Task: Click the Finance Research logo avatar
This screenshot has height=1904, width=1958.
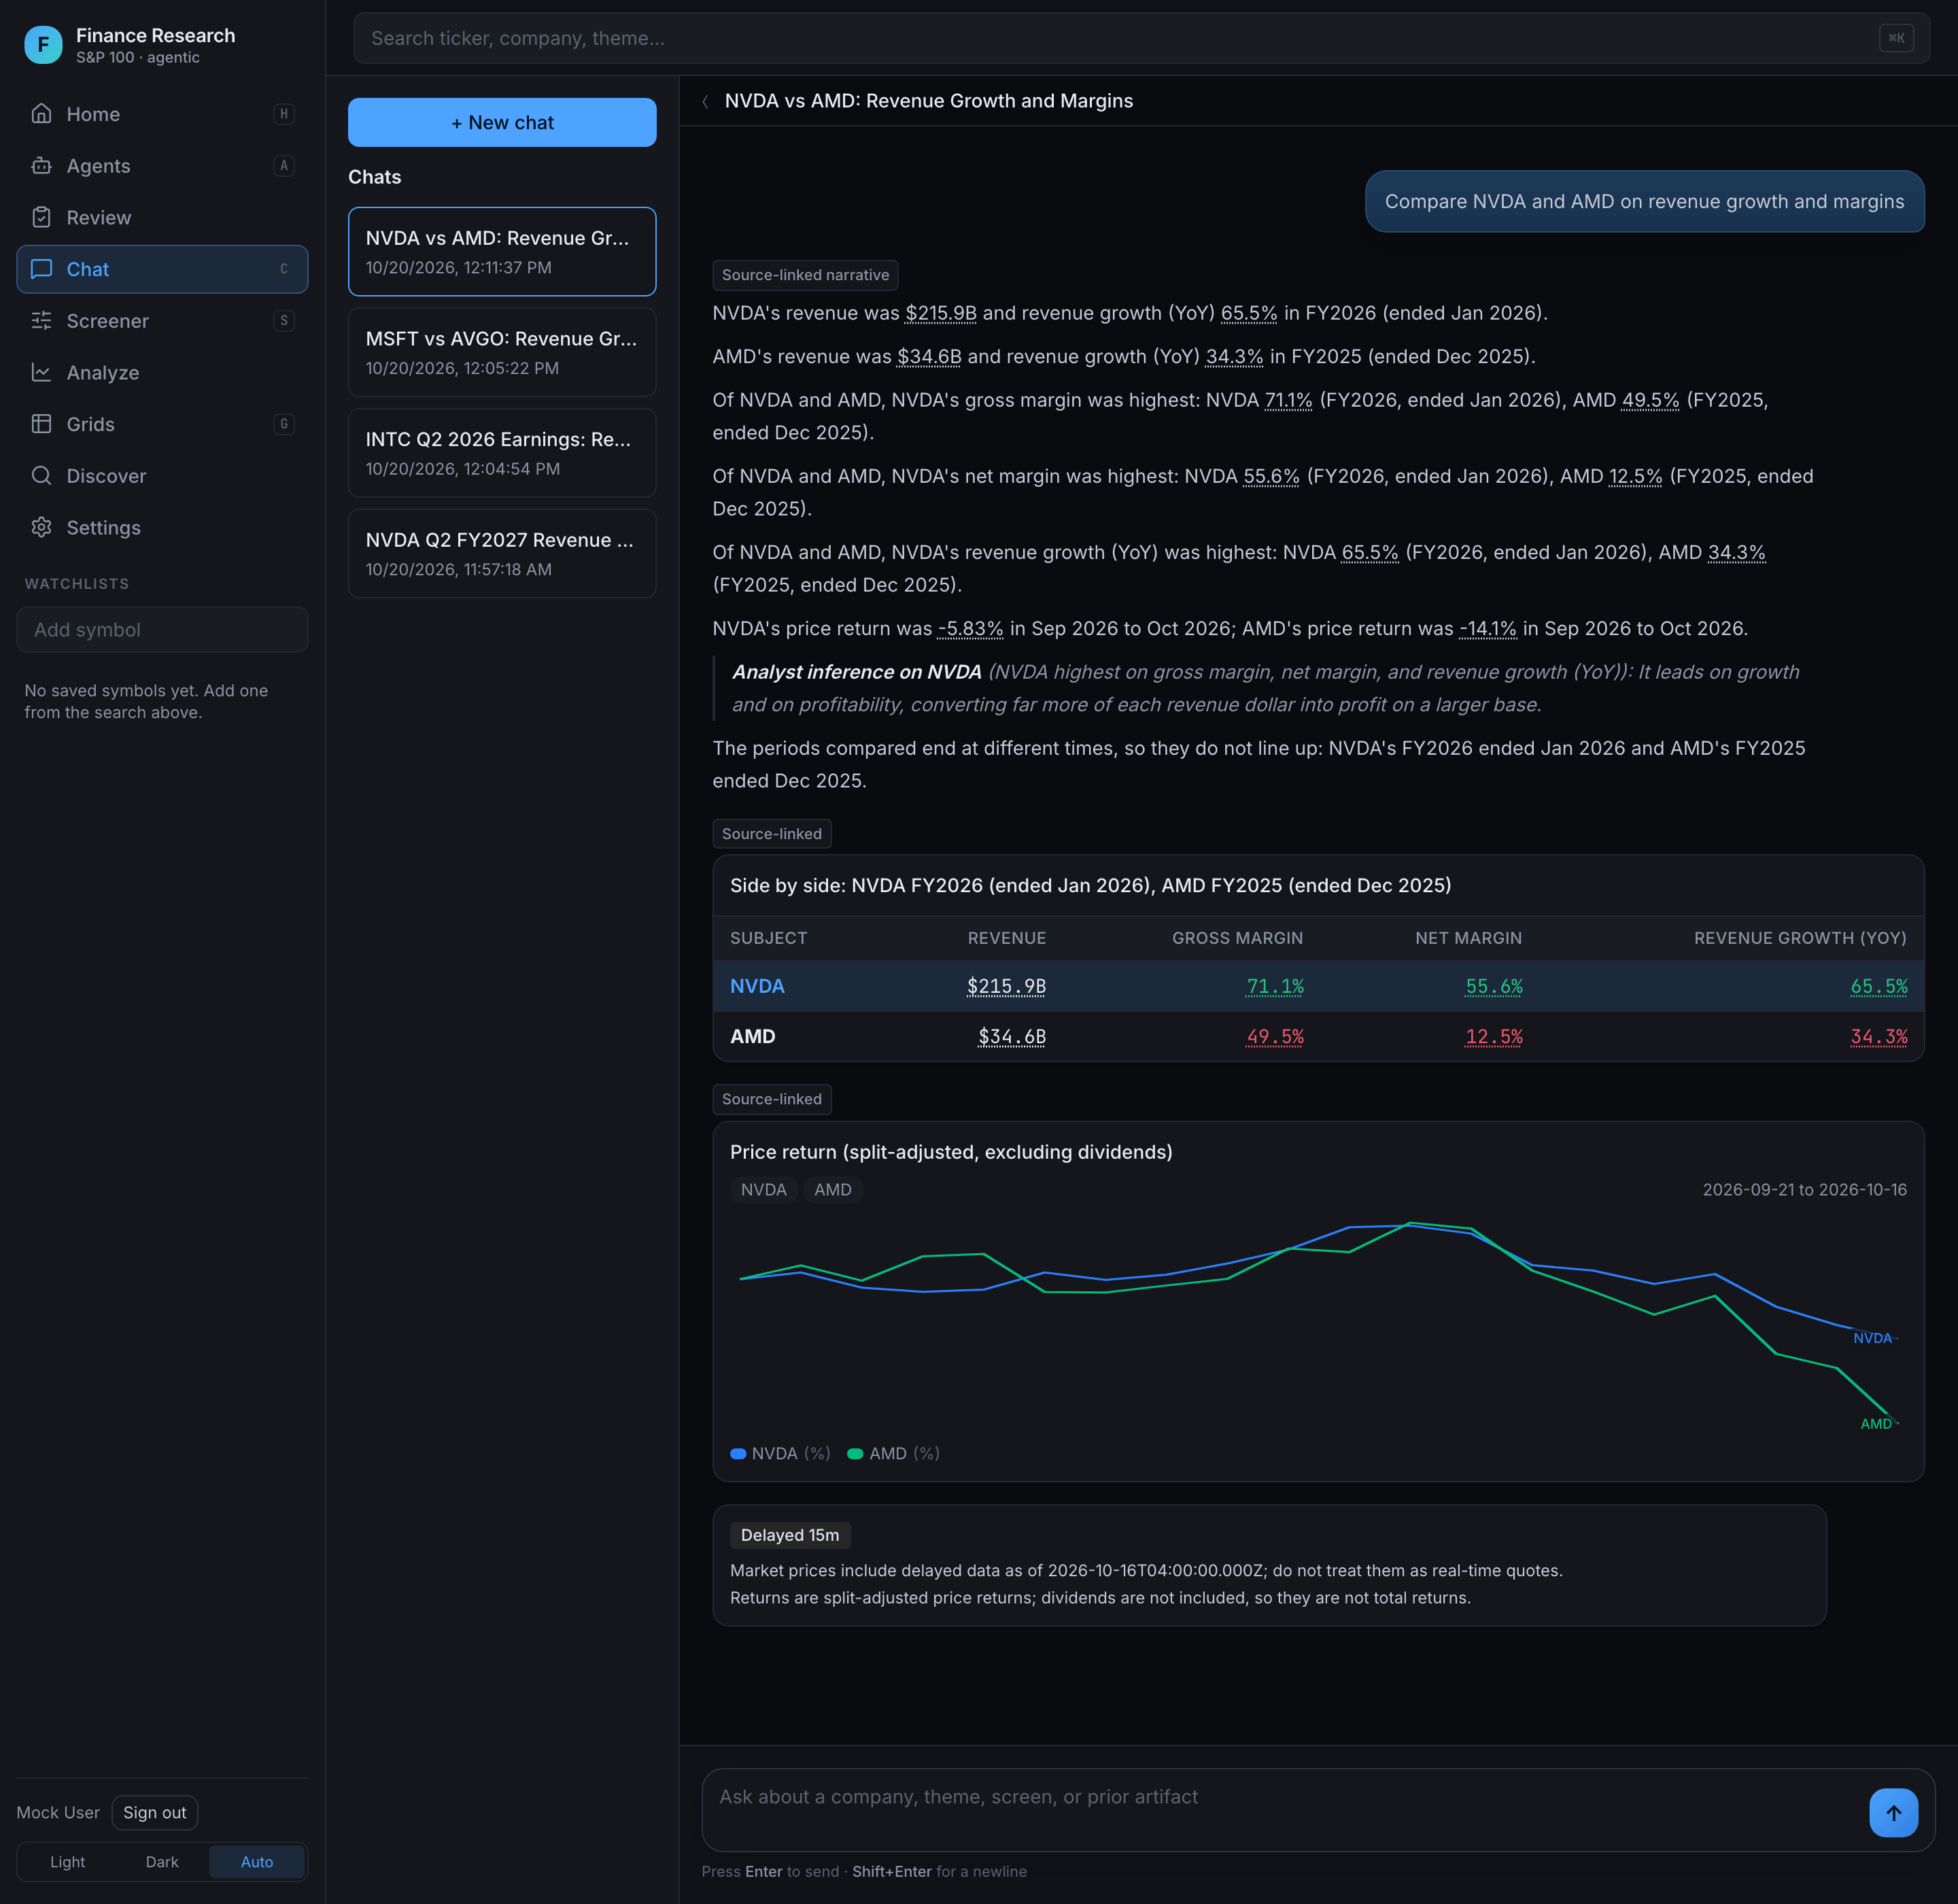Action: [x=43, y=45]
